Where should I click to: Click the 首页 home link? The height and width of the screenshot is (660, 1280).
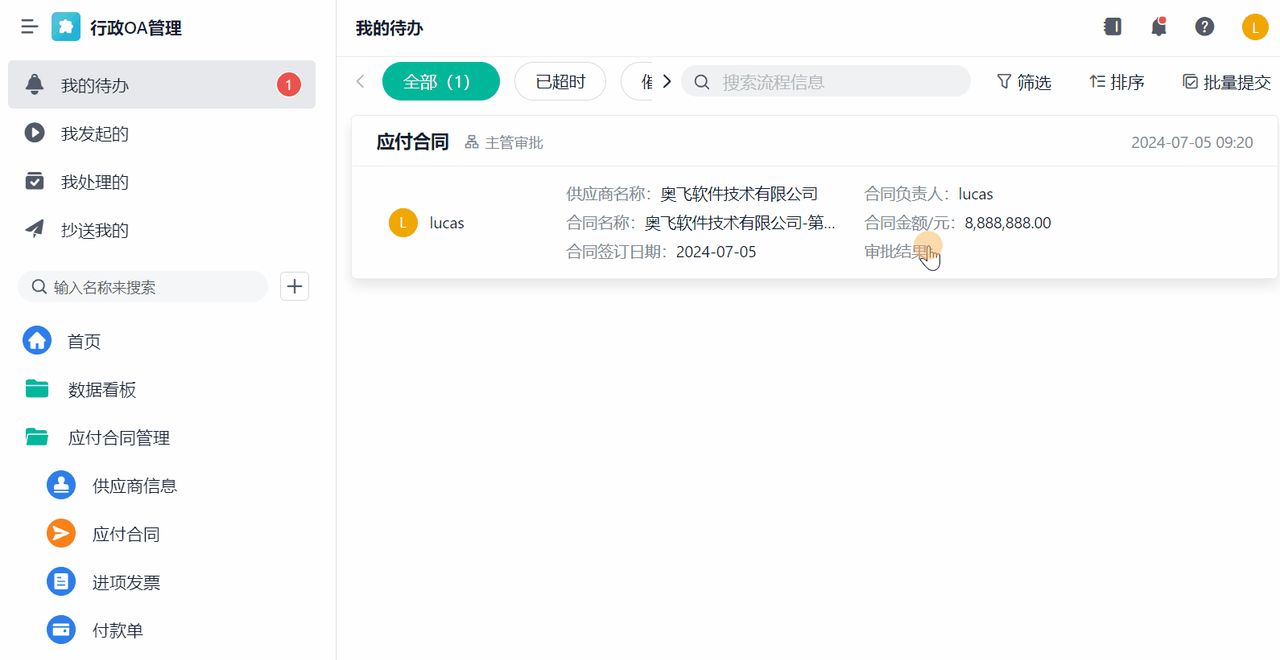tap(84, 341)
